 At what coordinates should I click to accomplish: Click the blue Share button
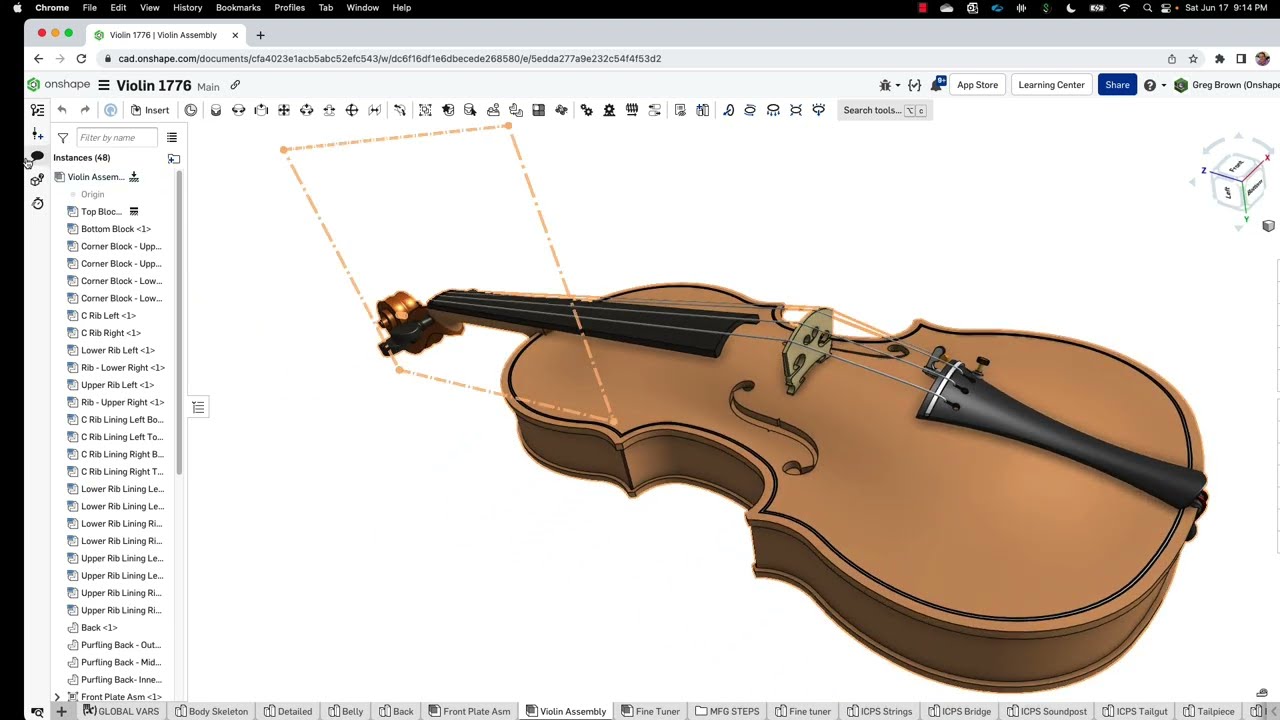1117,85
